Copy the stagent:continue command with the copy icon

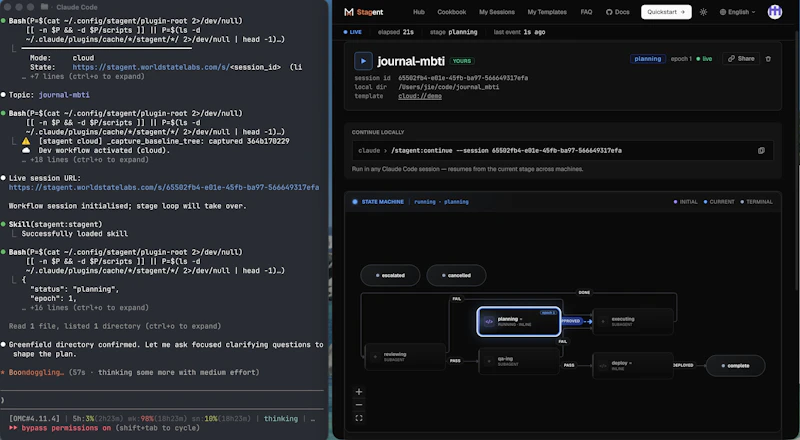[761, 151]
